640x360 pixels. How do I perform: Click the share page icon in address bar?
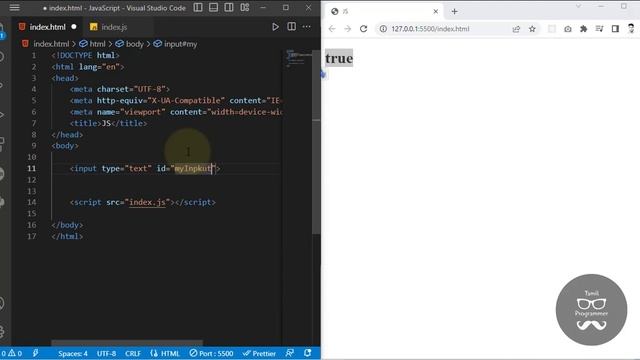click(x=516, y=29)
